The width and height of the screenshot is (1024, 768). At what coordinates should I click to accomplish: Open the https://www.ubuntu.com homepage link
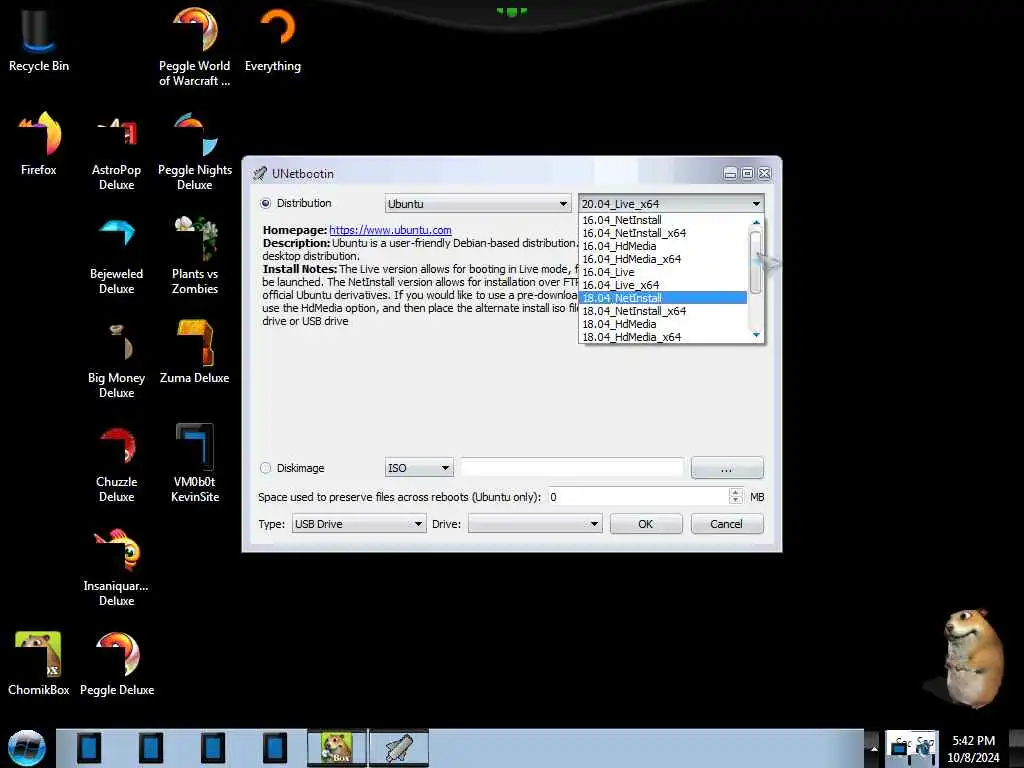tap(391, 230)
